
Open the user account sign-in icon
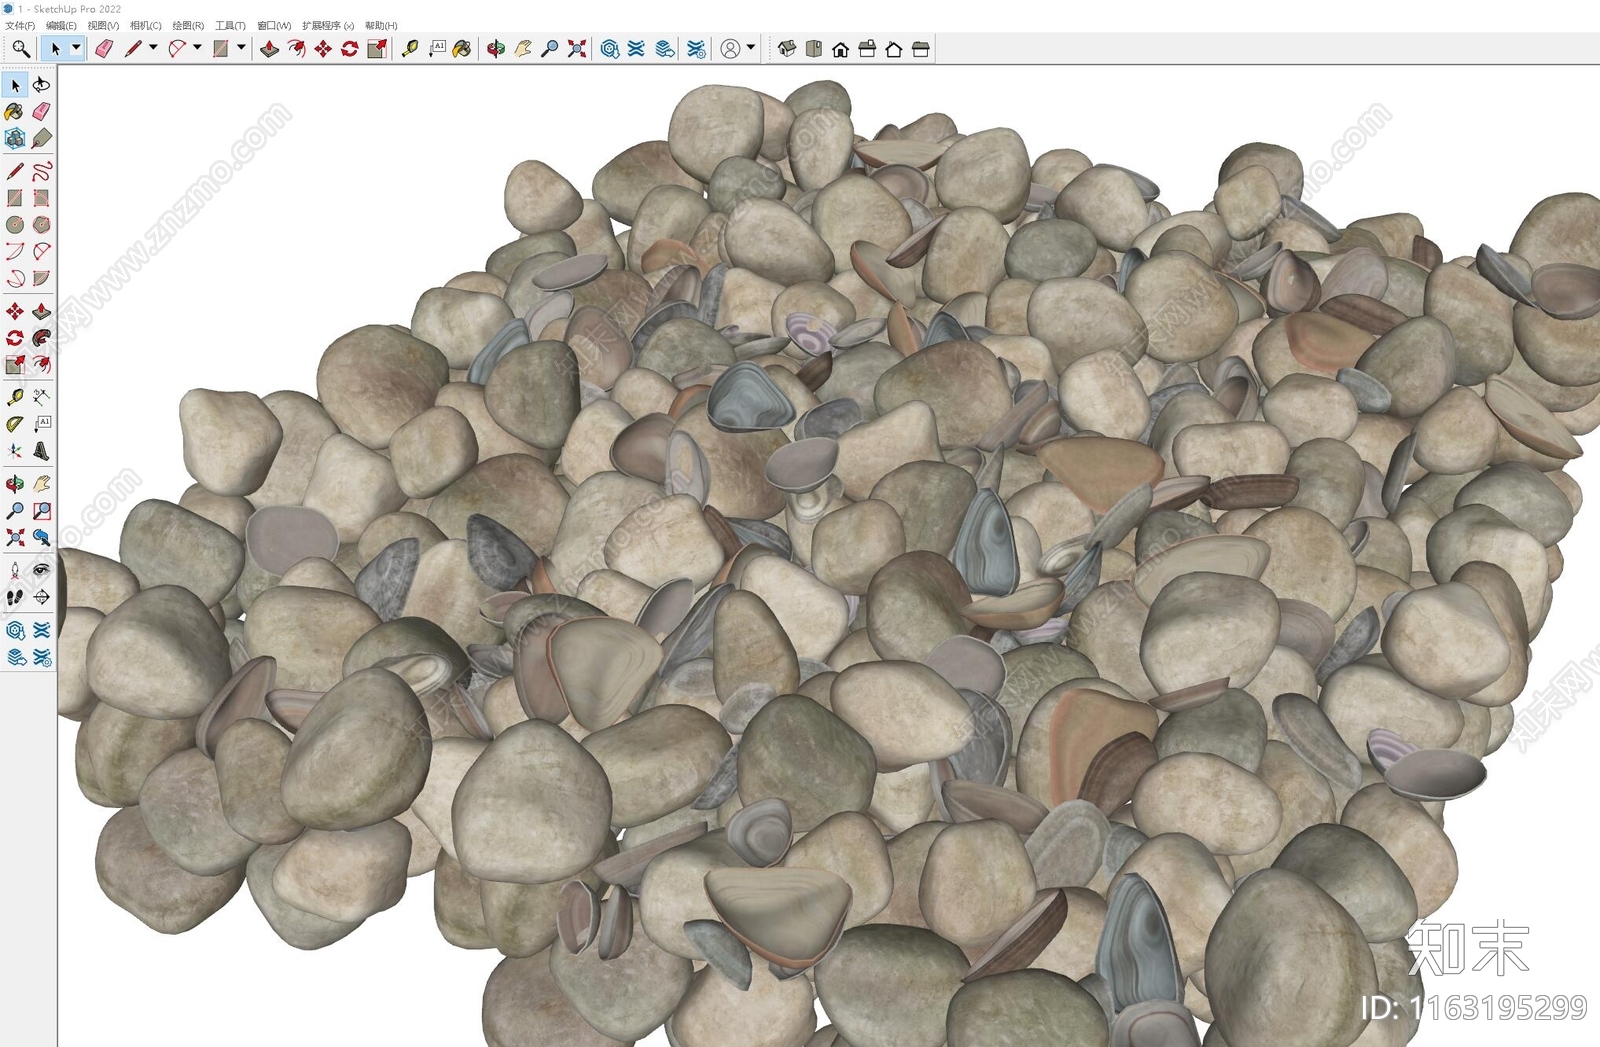[x=731, y=48]
